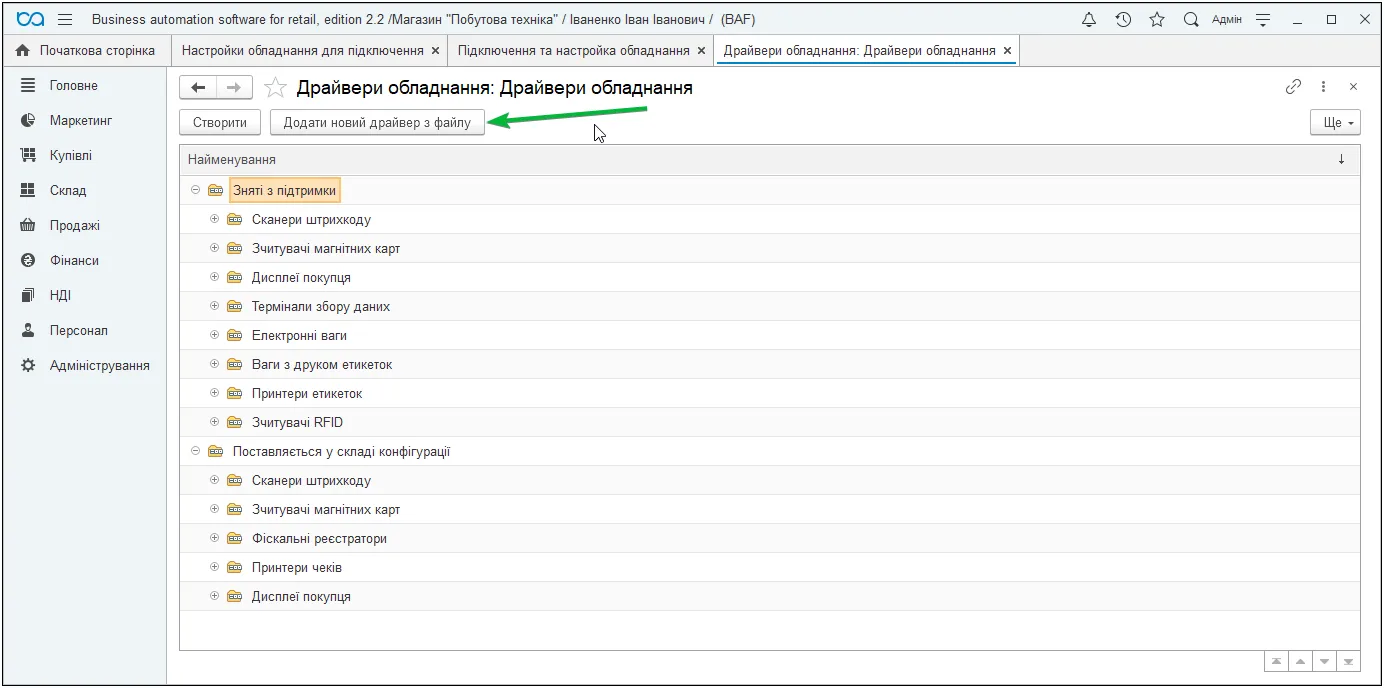
Task: Get link to this form
Action: (1293, 87)
